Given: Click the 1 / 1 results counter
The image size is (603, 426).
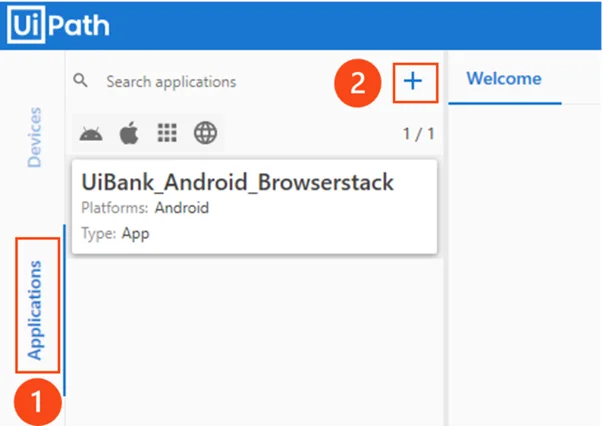Looking at the screenshot, I should pos(417,133).
